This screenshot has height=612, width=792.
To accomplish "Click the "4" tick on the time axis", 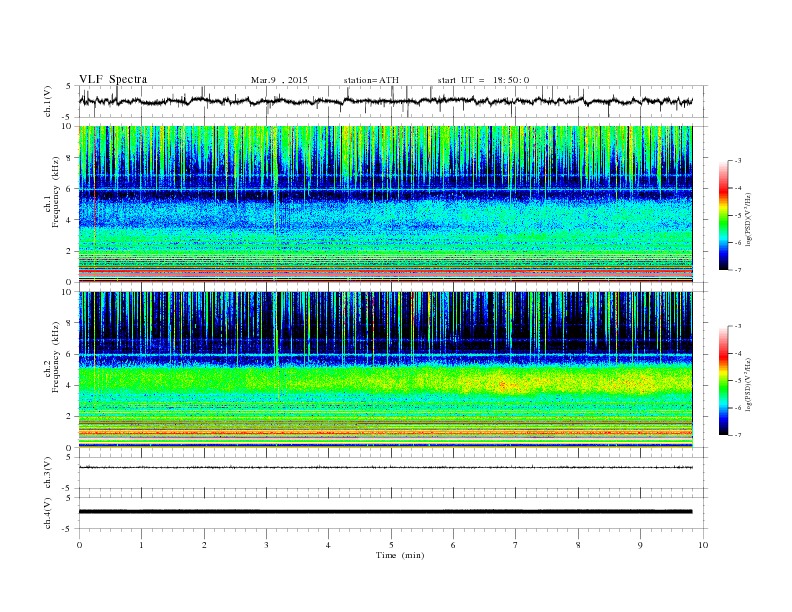I will click(328, 545).
